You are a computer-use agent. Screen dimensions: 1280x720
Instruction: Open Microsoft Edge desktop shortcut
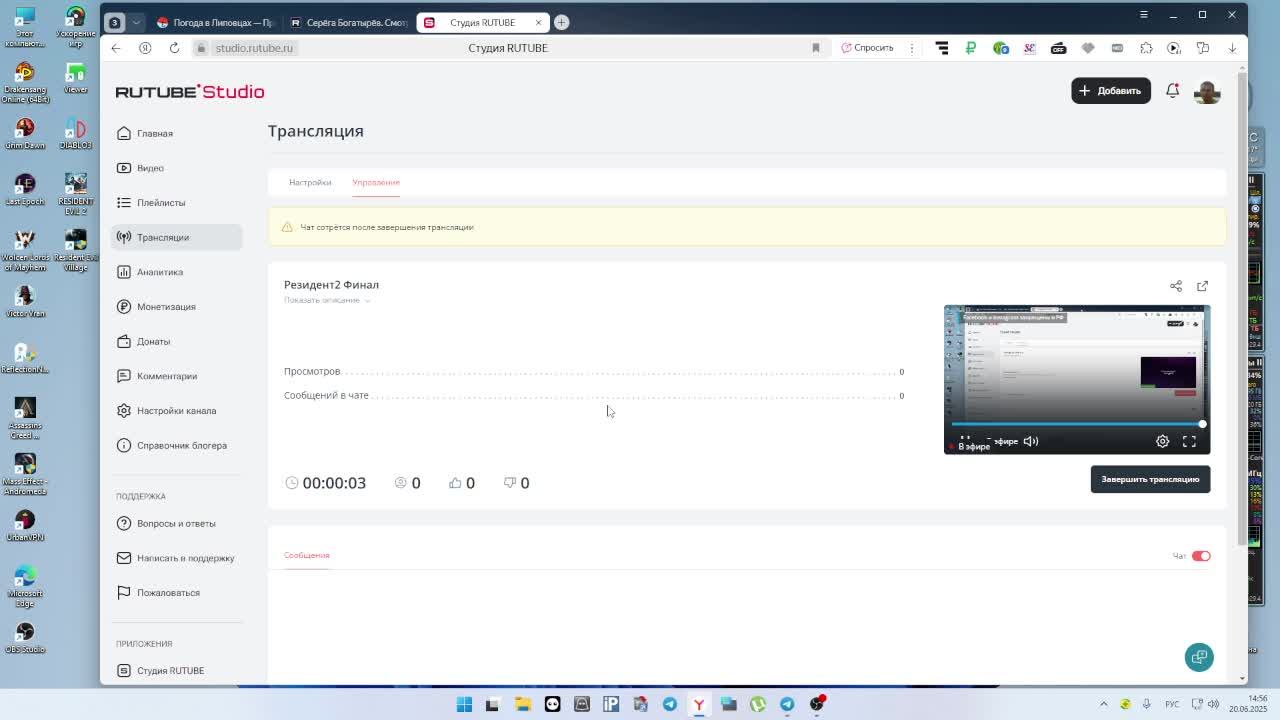[25, 586]
